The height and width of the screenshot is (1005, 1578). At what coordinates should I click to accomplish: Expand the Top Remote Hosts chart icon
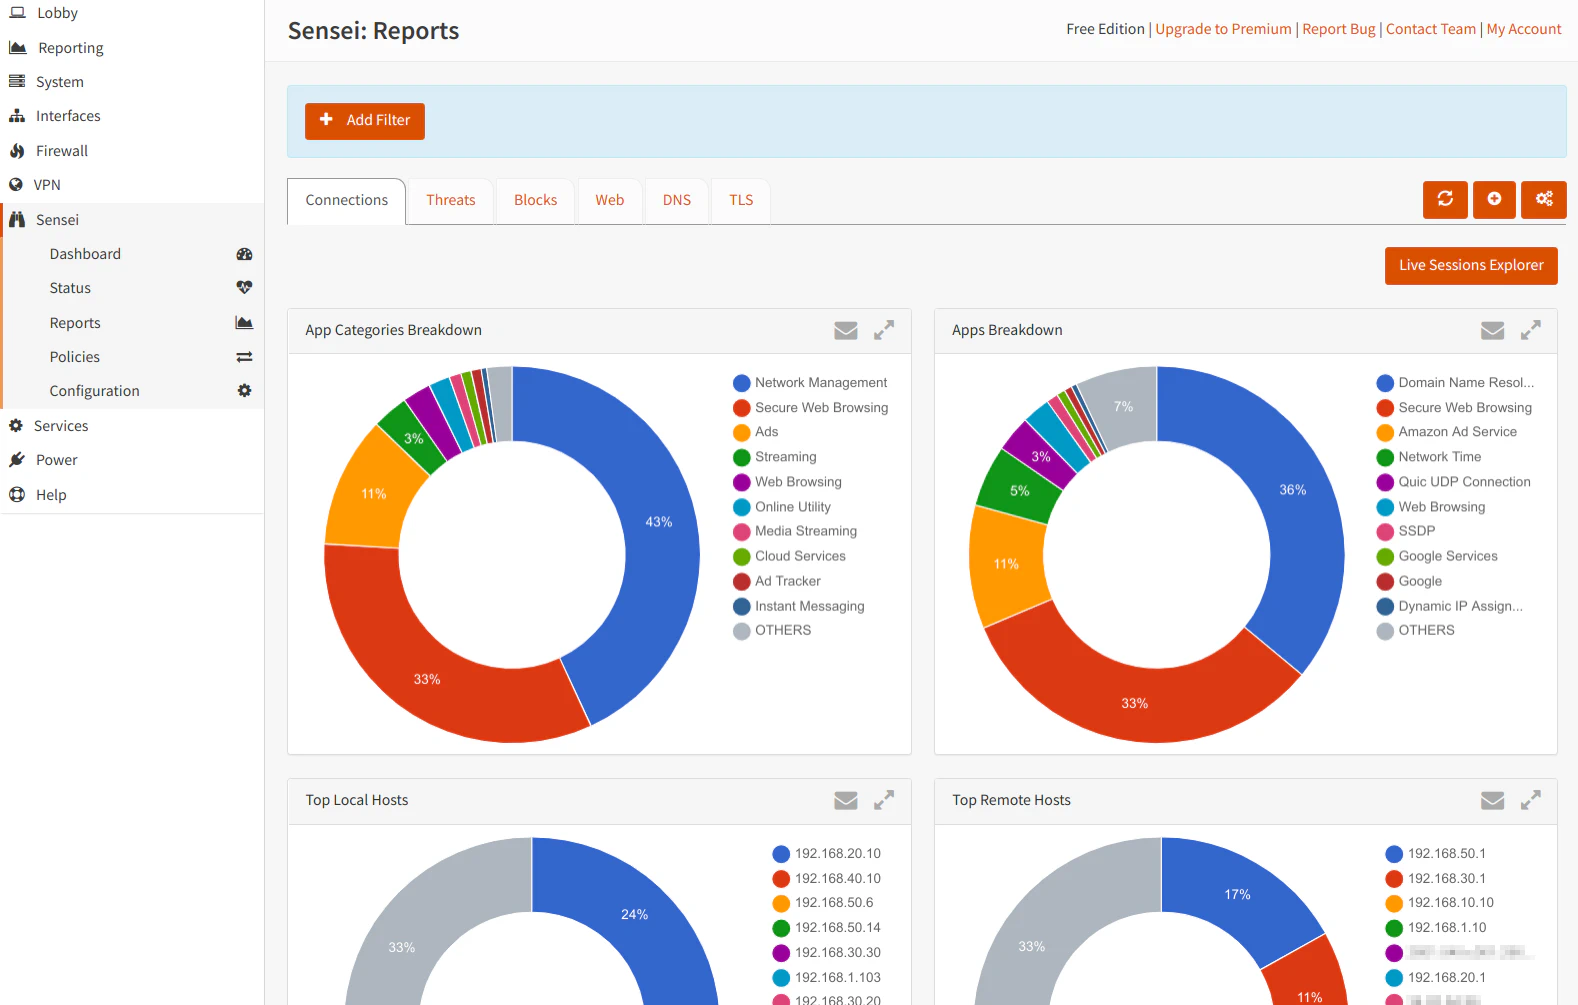coord(1531,800)
